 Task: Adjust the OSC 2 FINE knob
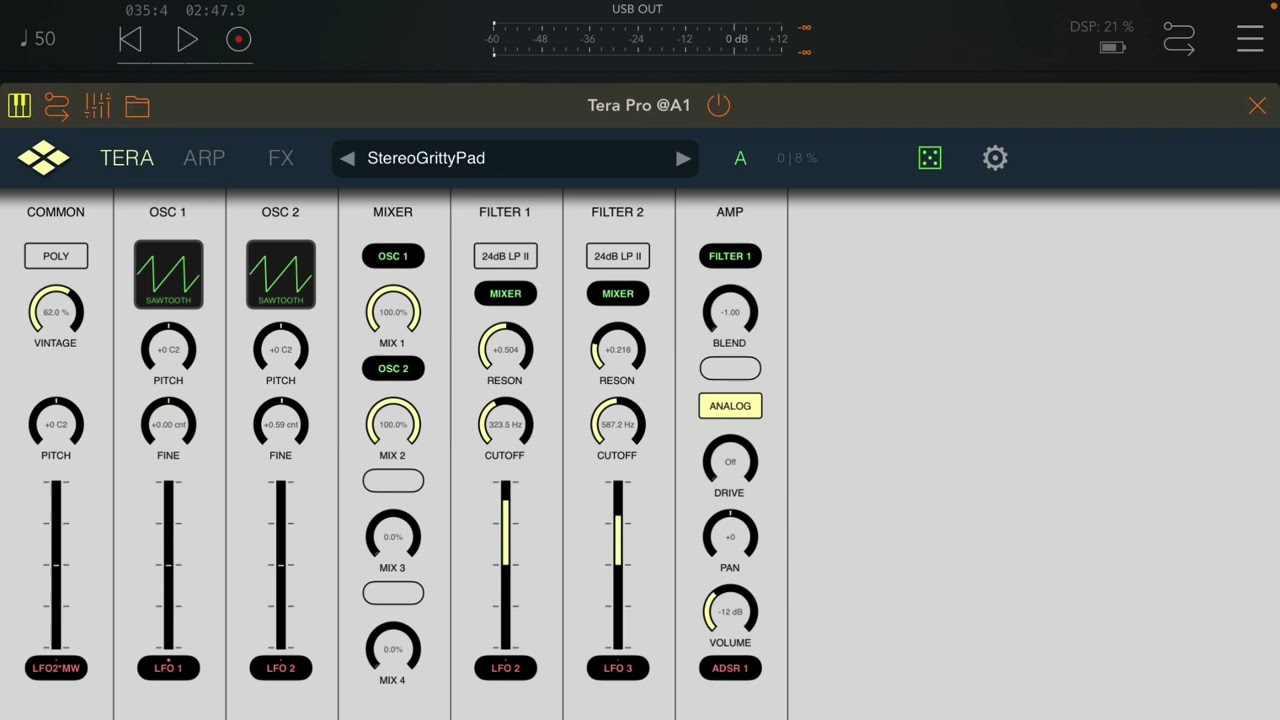pos(281,424)
